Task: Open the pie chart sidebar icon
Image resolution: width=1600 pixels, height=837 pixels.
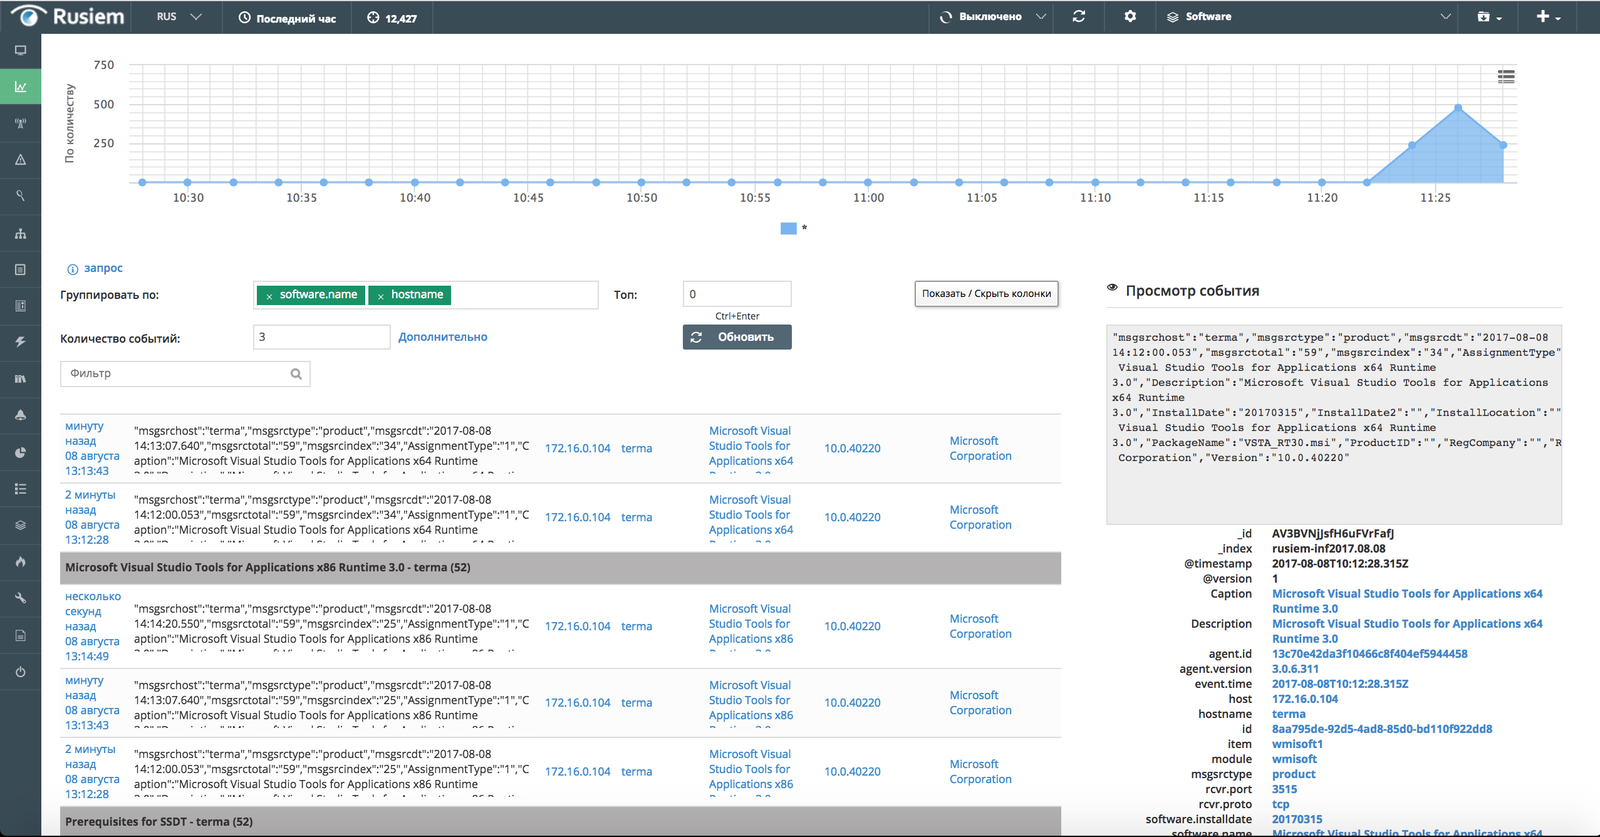Action: [x=20, y=452]
